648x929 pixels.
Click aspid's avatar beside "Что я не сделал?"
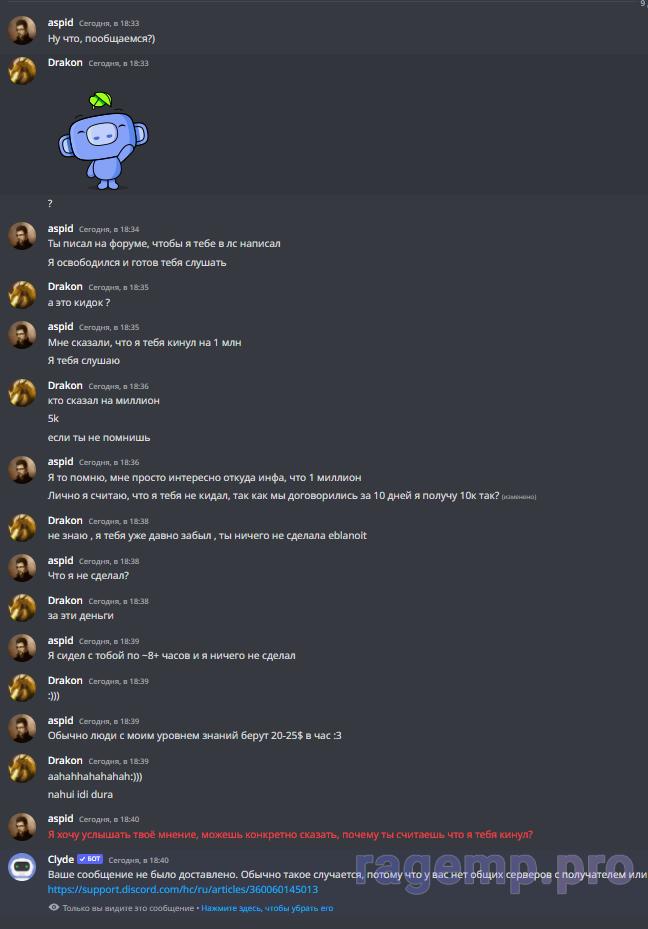tap(22, 569)
